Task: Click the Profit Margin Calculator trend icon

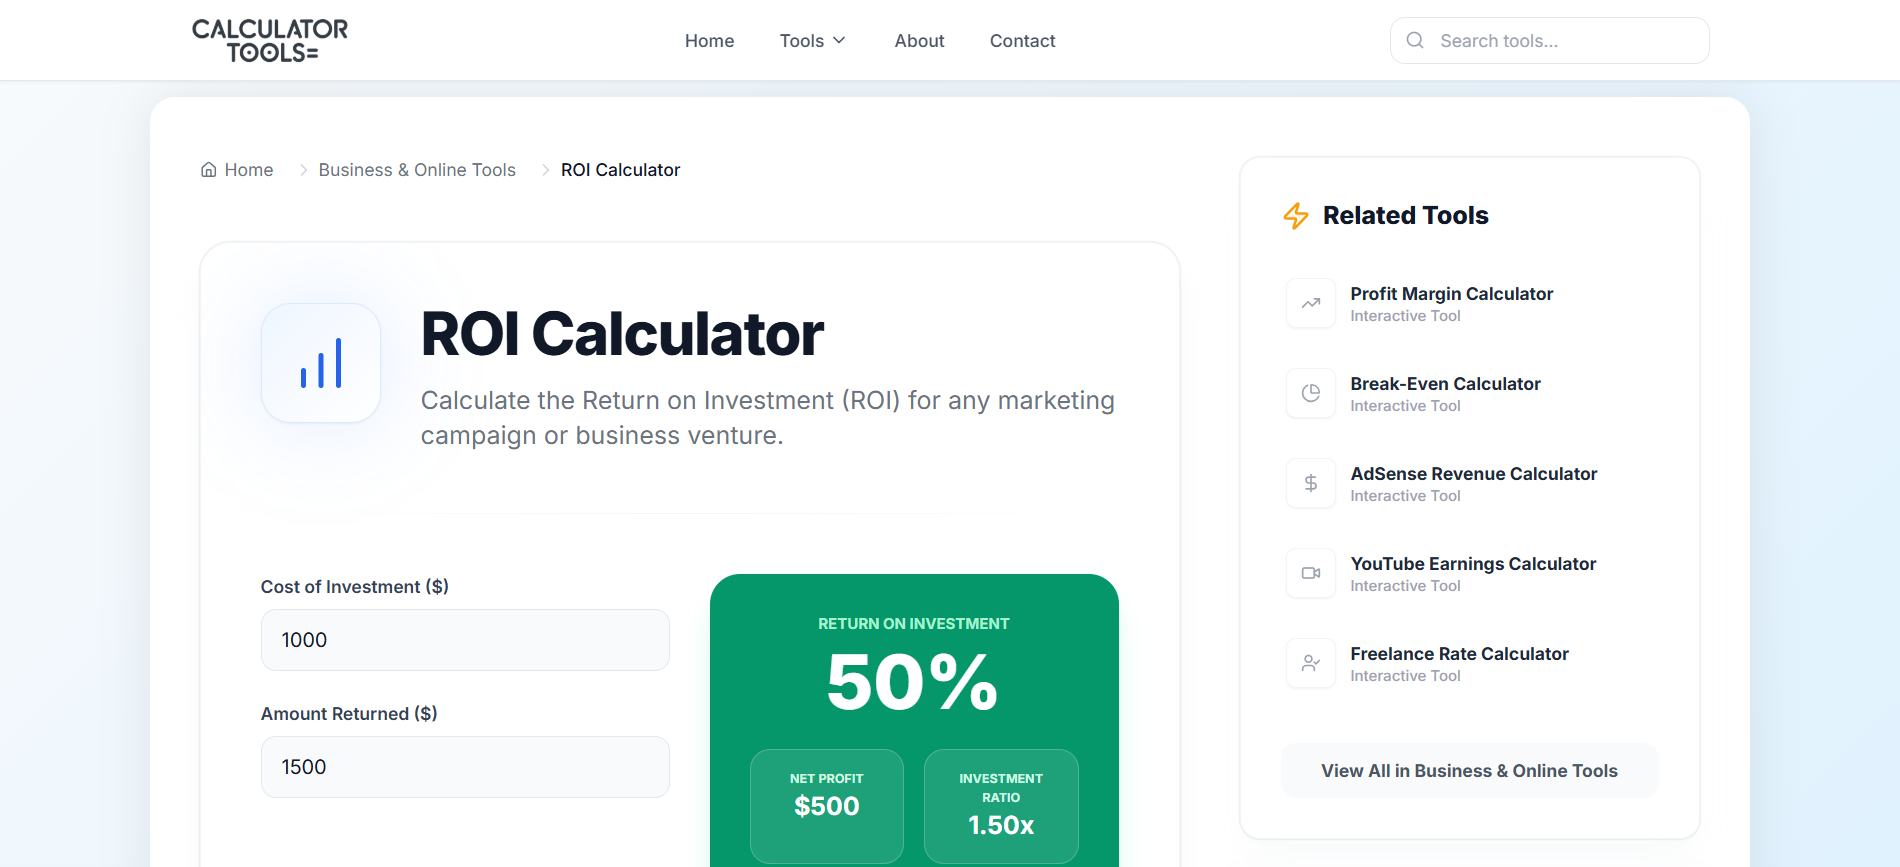Action: (x=1310, y=302)
